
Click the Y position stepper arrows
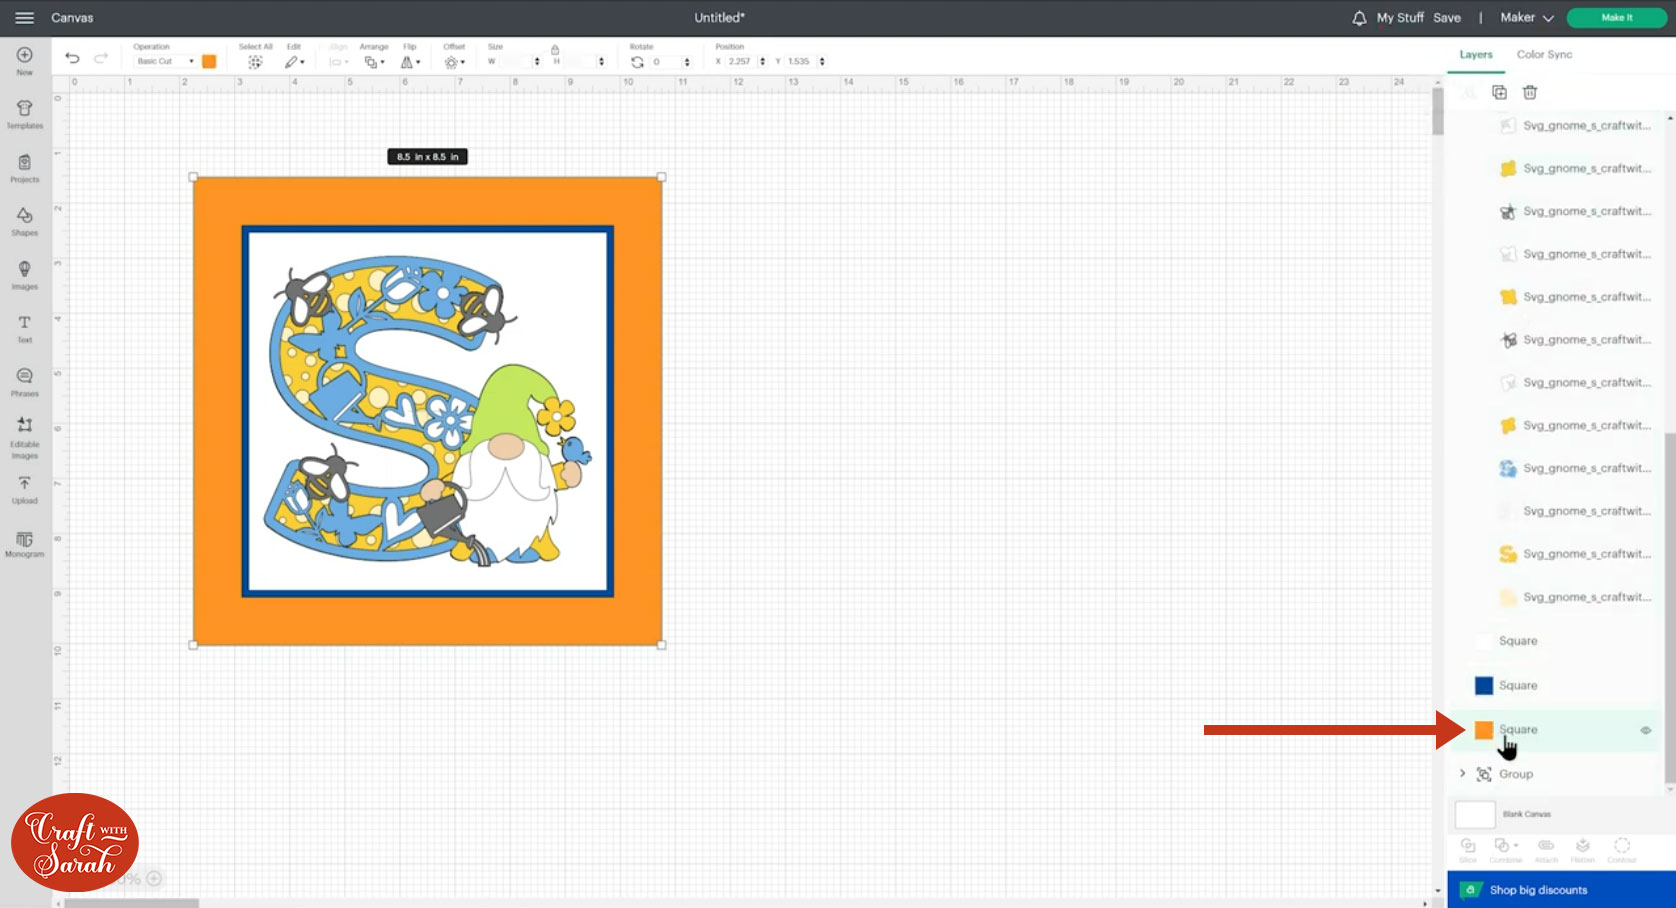point(822,62)
